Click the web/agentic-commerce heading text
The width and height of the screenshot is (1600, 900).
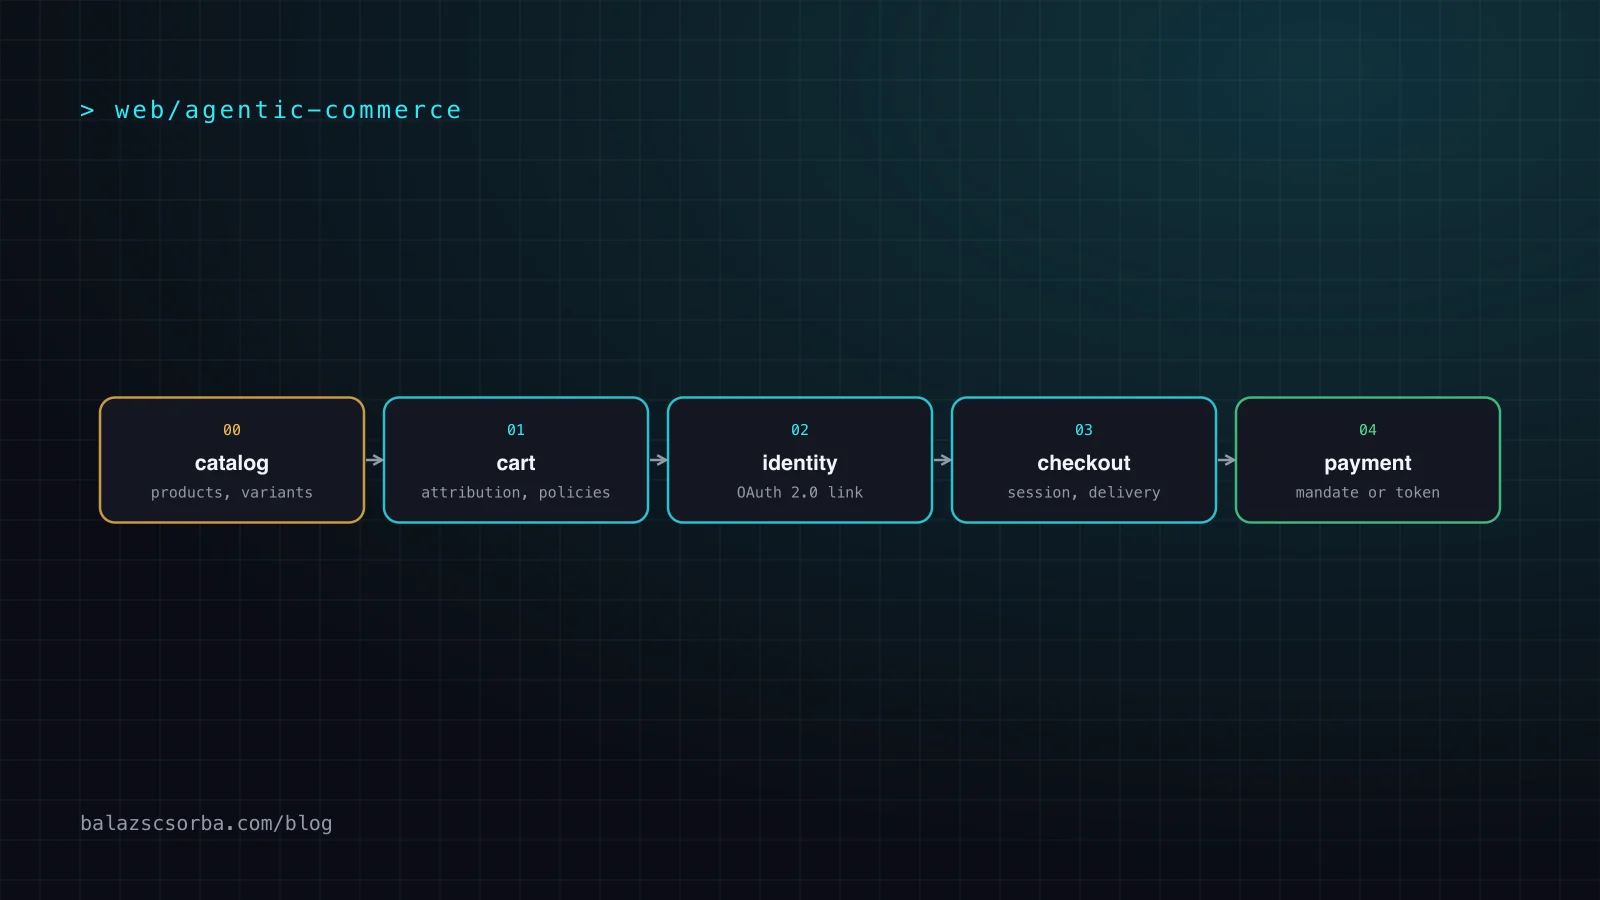(x=288, y=110)
